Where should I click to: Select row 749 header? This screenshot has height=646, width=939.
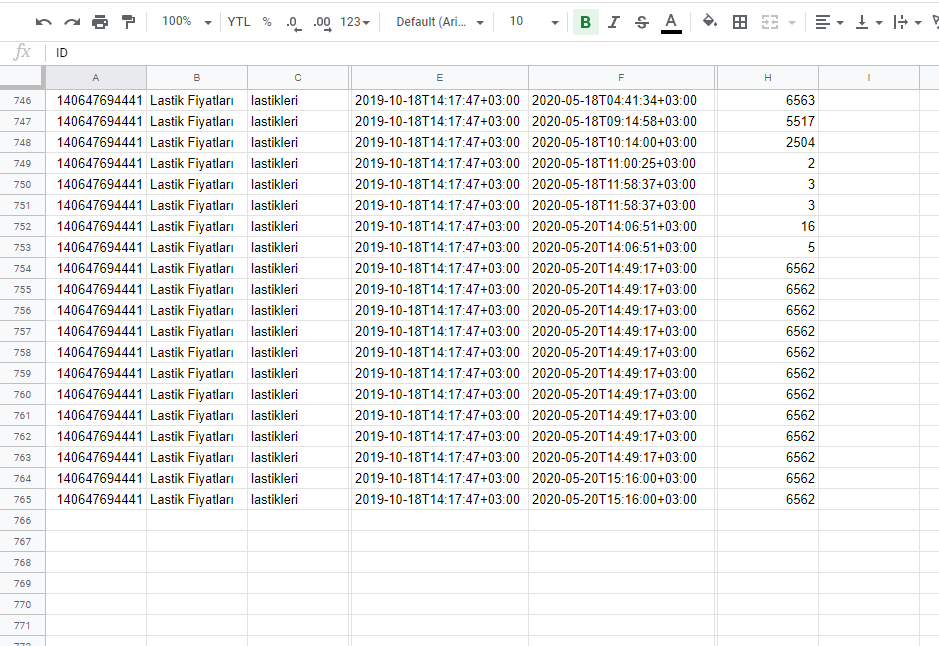pos(22,163)
